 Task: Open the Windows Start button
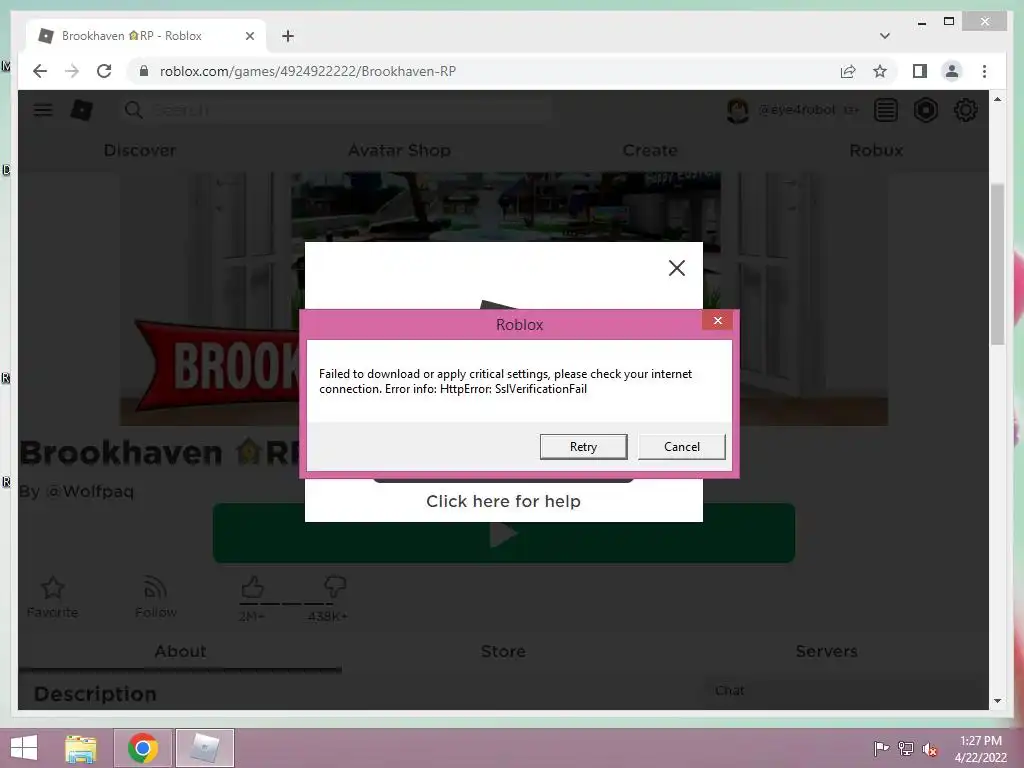(x=24, y=748)
